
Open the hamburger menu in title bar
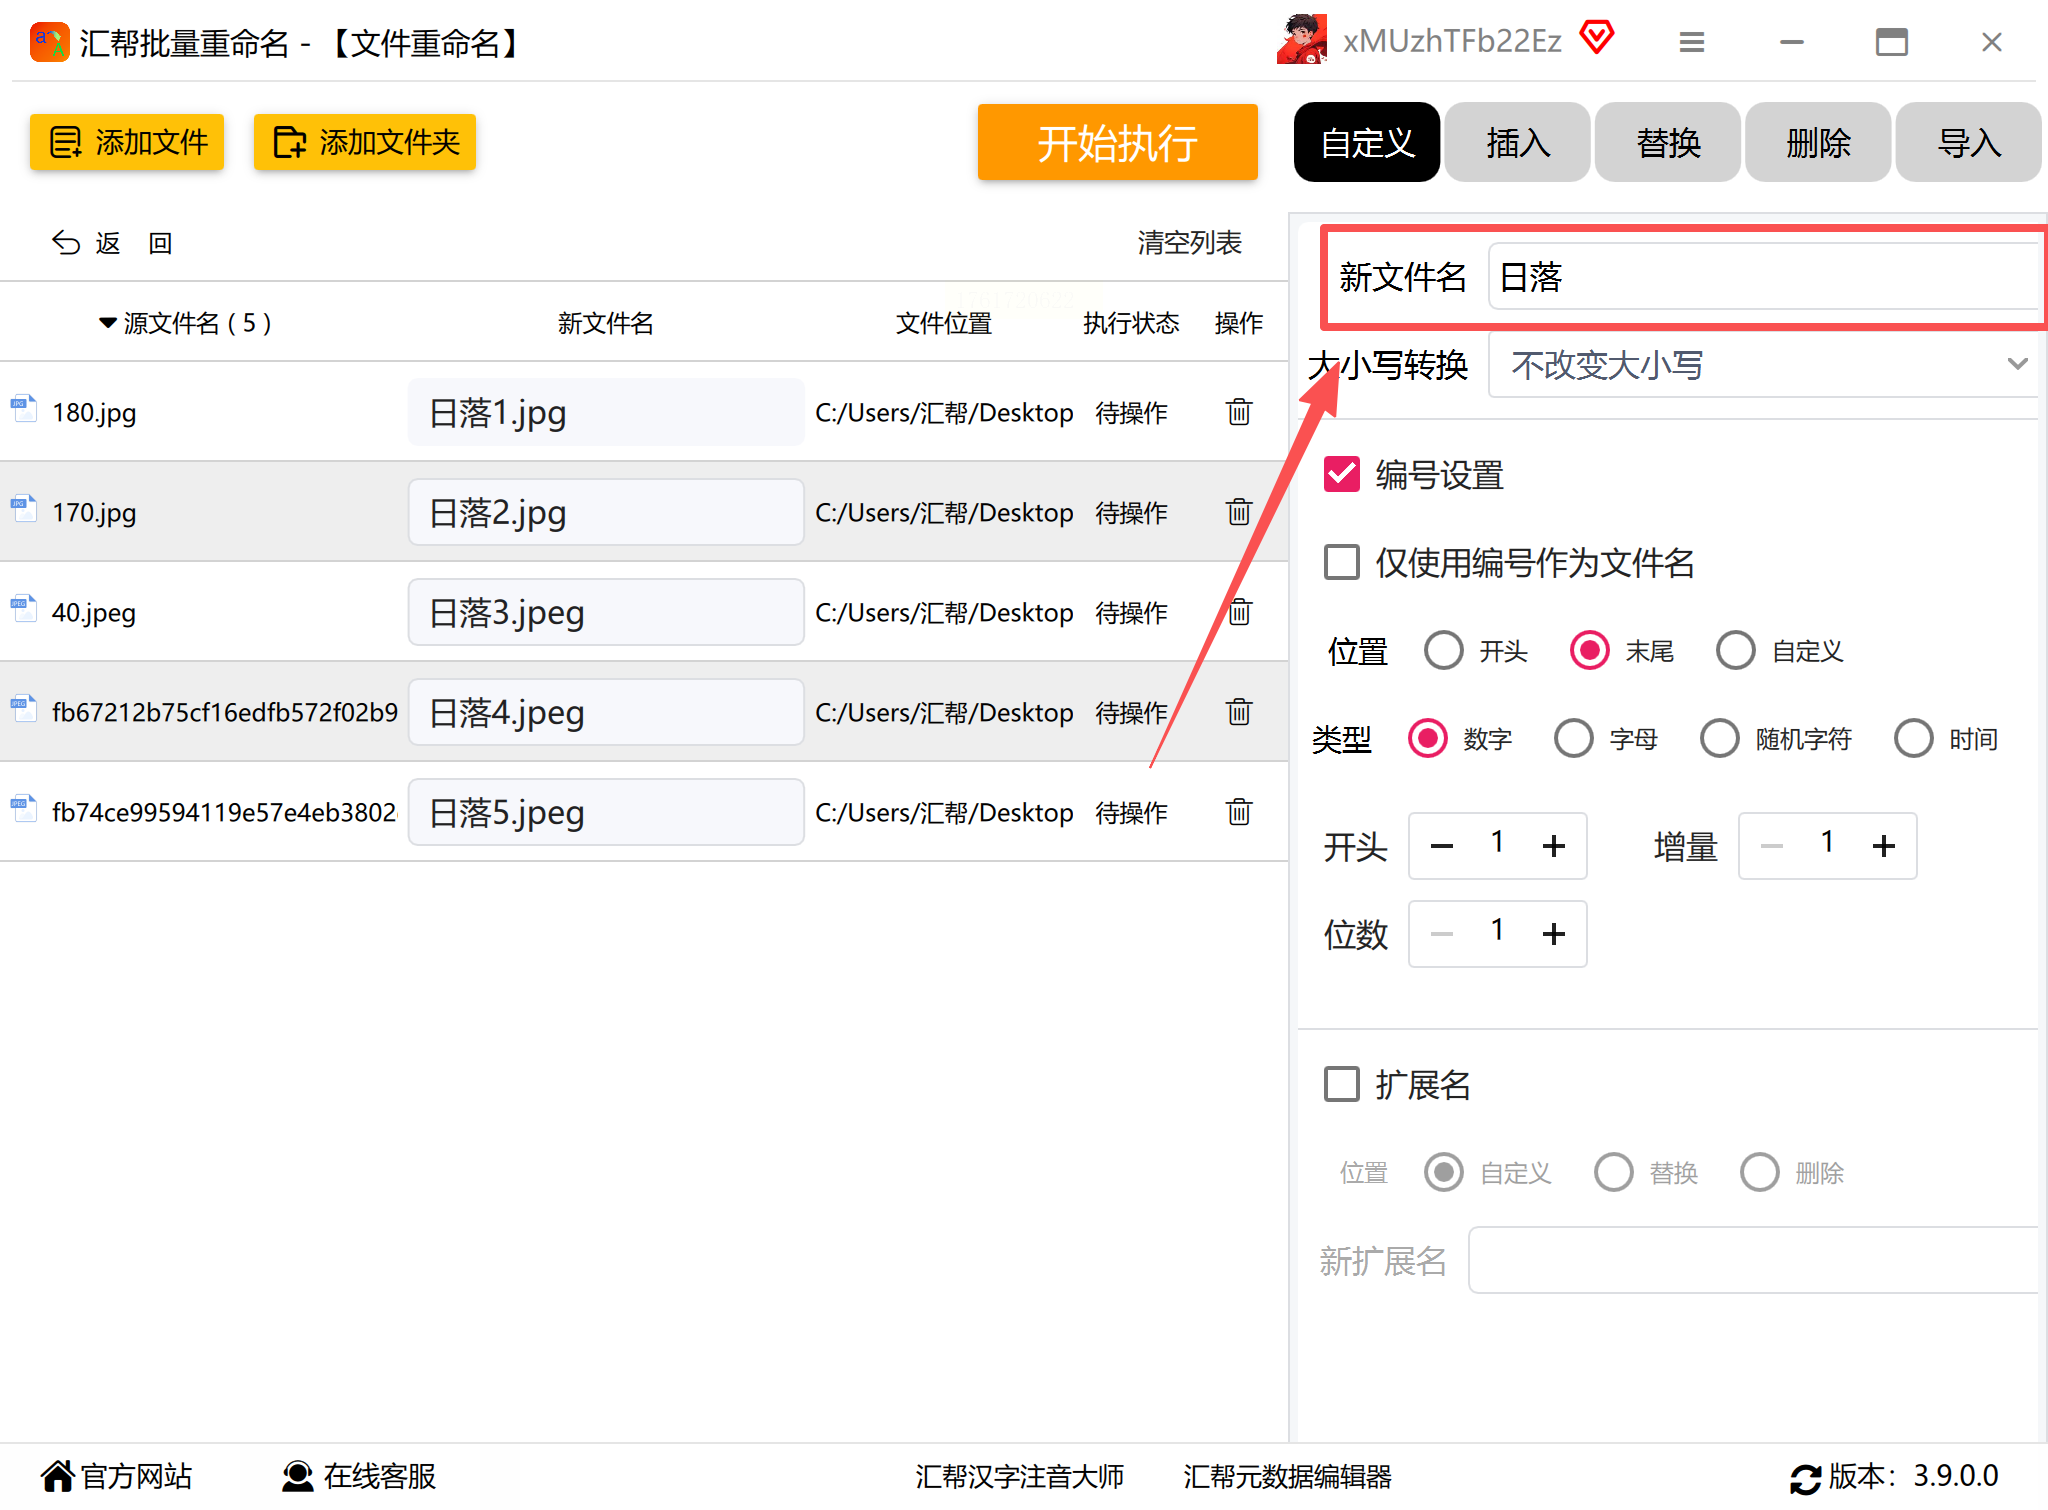(1691, 42)
